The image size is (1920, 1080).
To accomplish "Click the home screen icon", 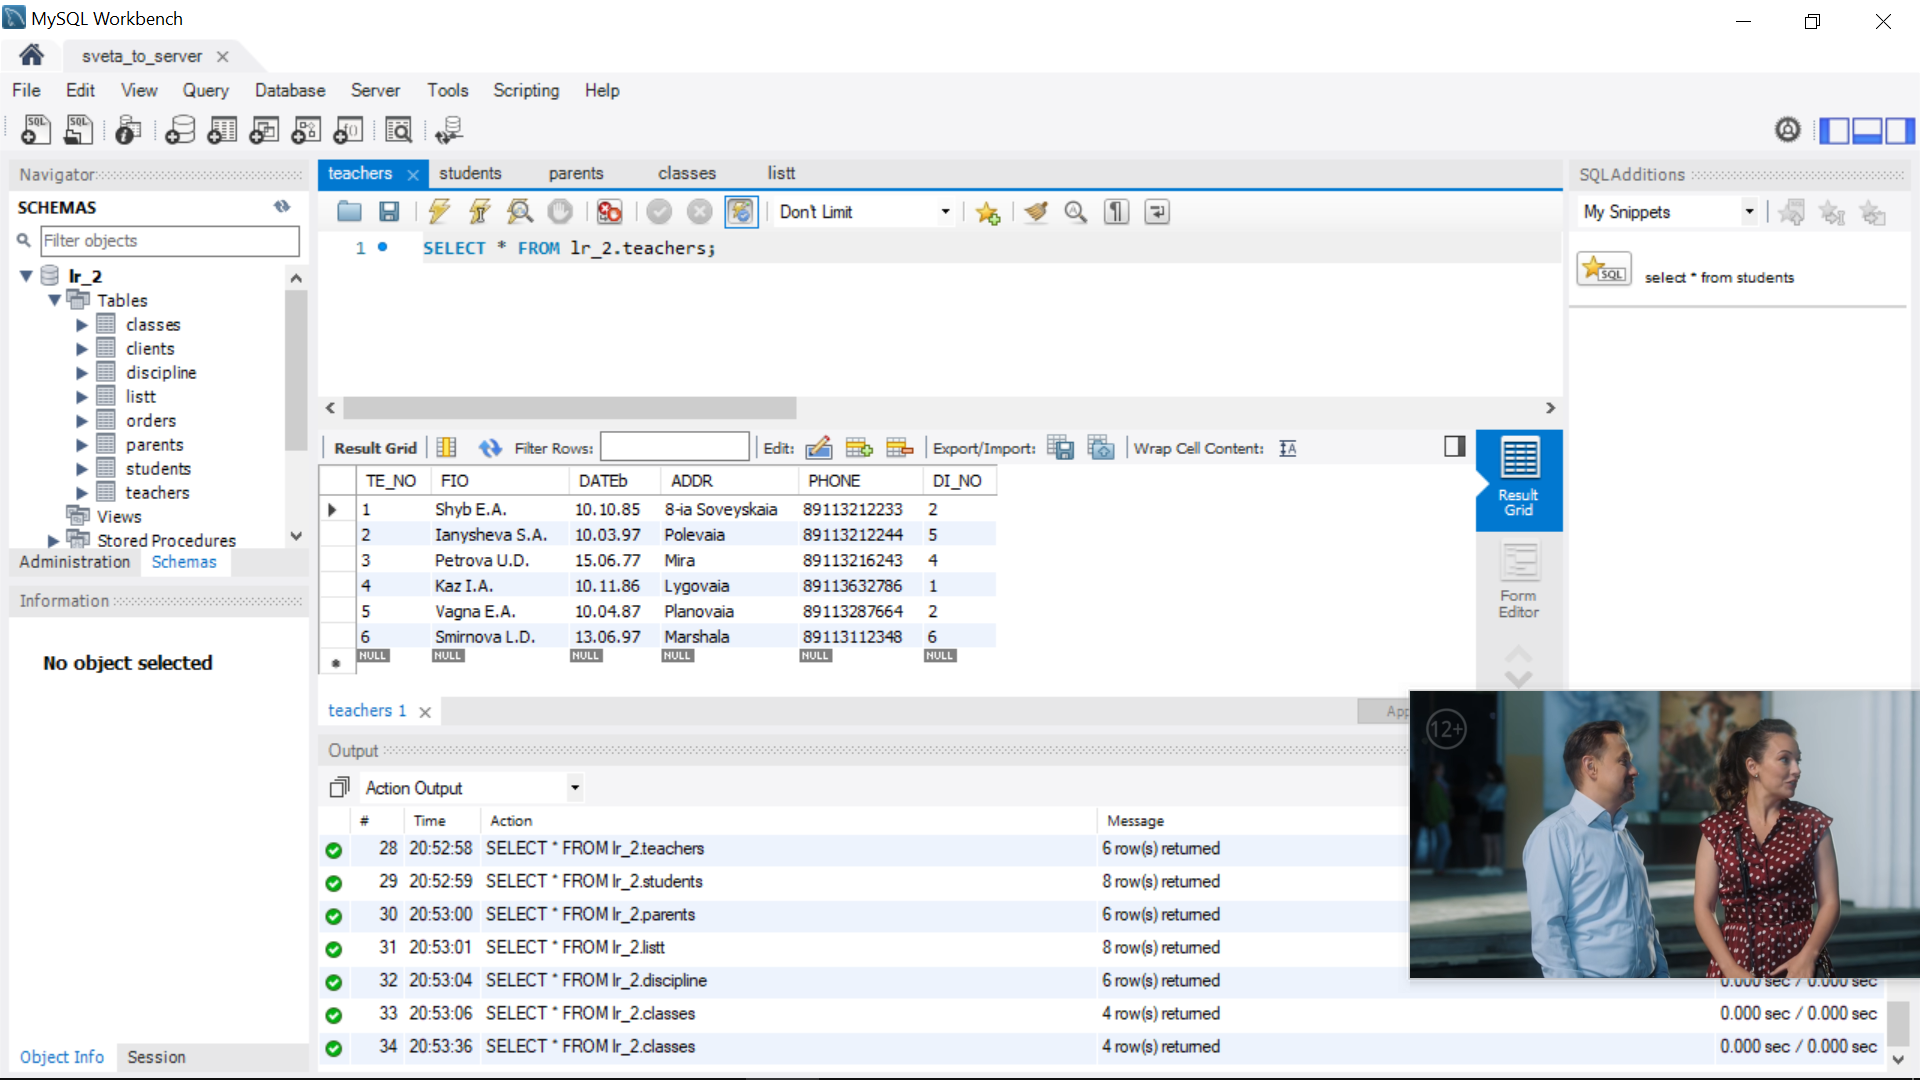I will pyautogui.click(x=32, y=55).
